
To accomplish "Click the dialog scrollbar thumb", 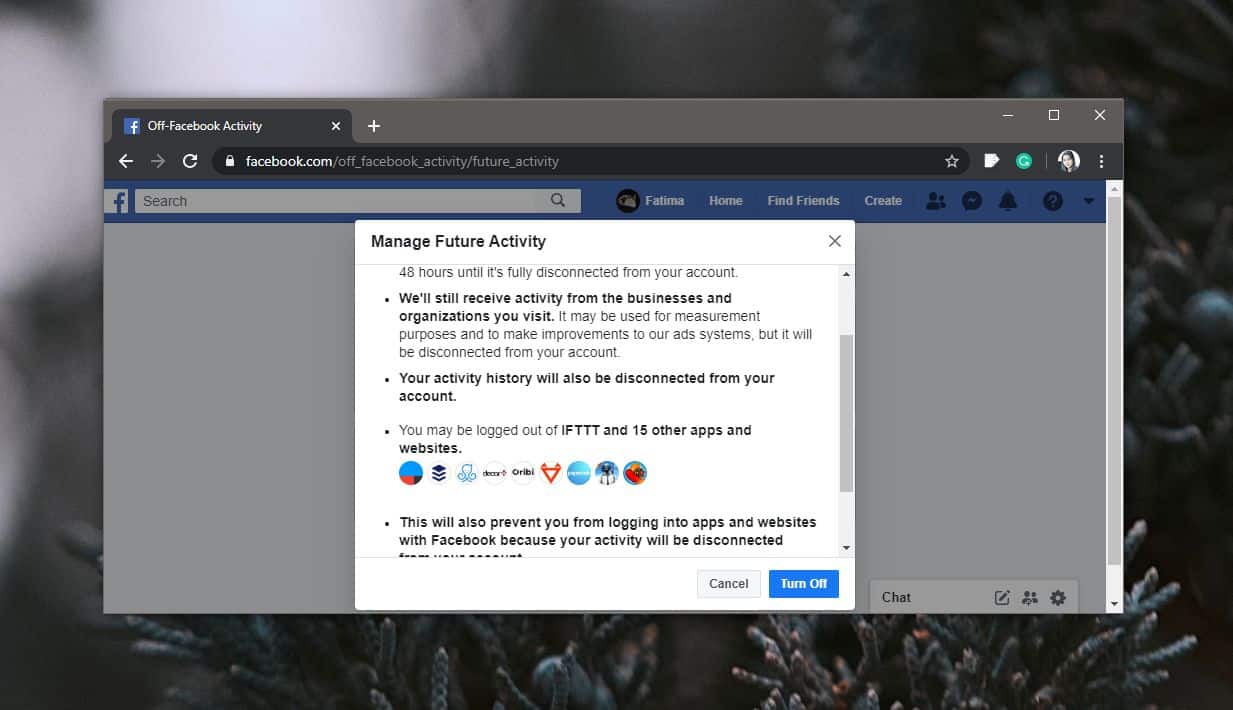I will pyautogui.click(x=846, y=413).
